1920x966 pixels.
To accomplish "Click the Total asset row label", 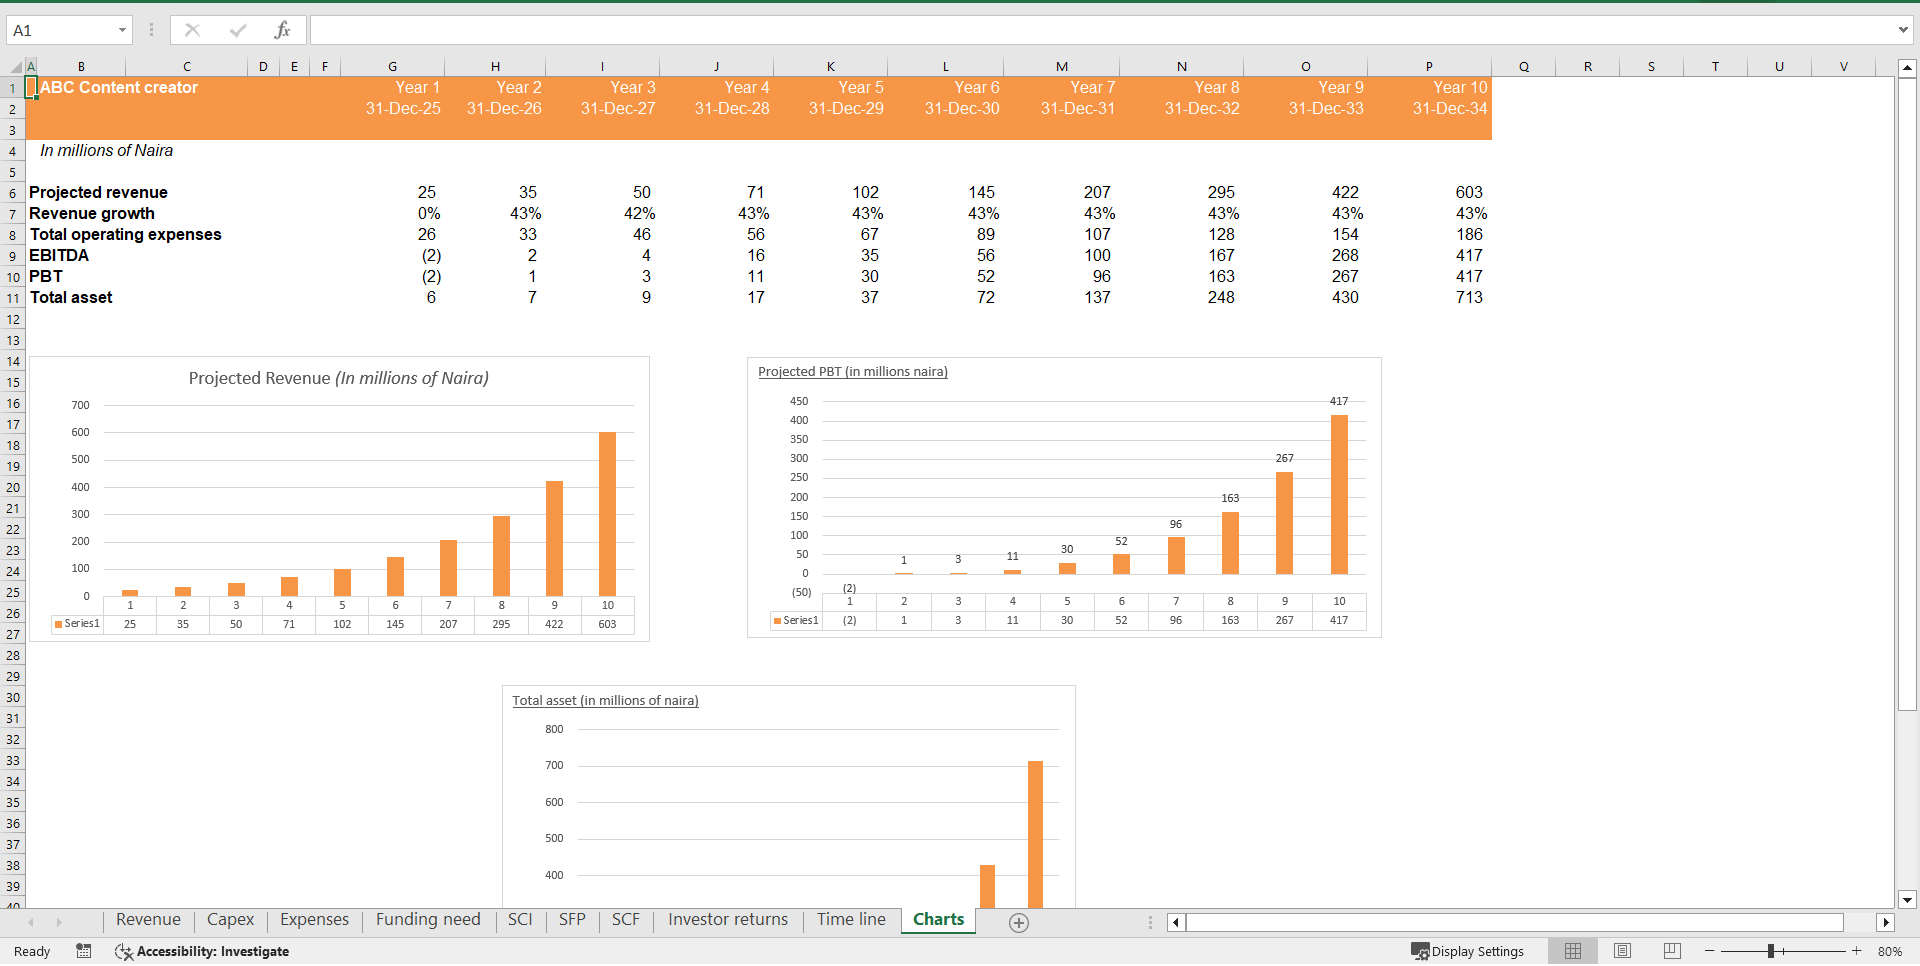I will point(71,298).
